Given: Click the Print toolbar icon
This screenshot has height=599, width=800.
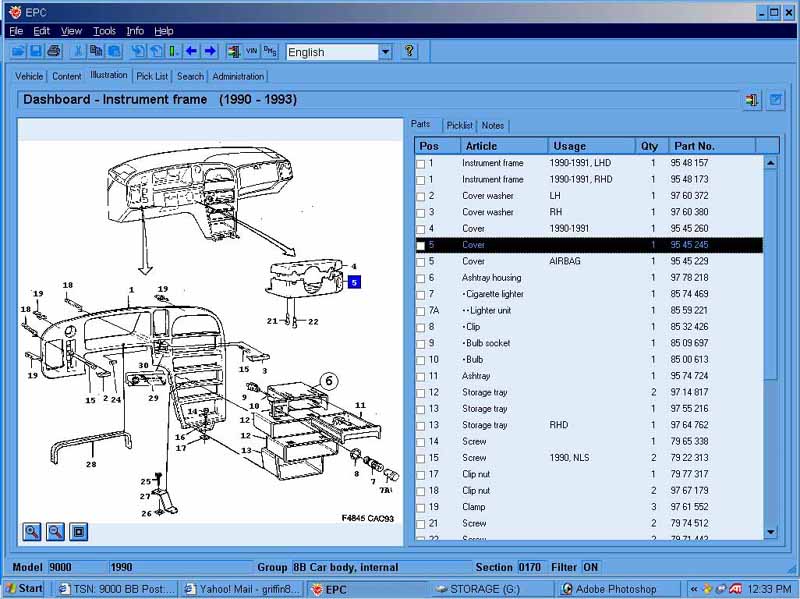Looking at the screenshot, I should 53,51.
